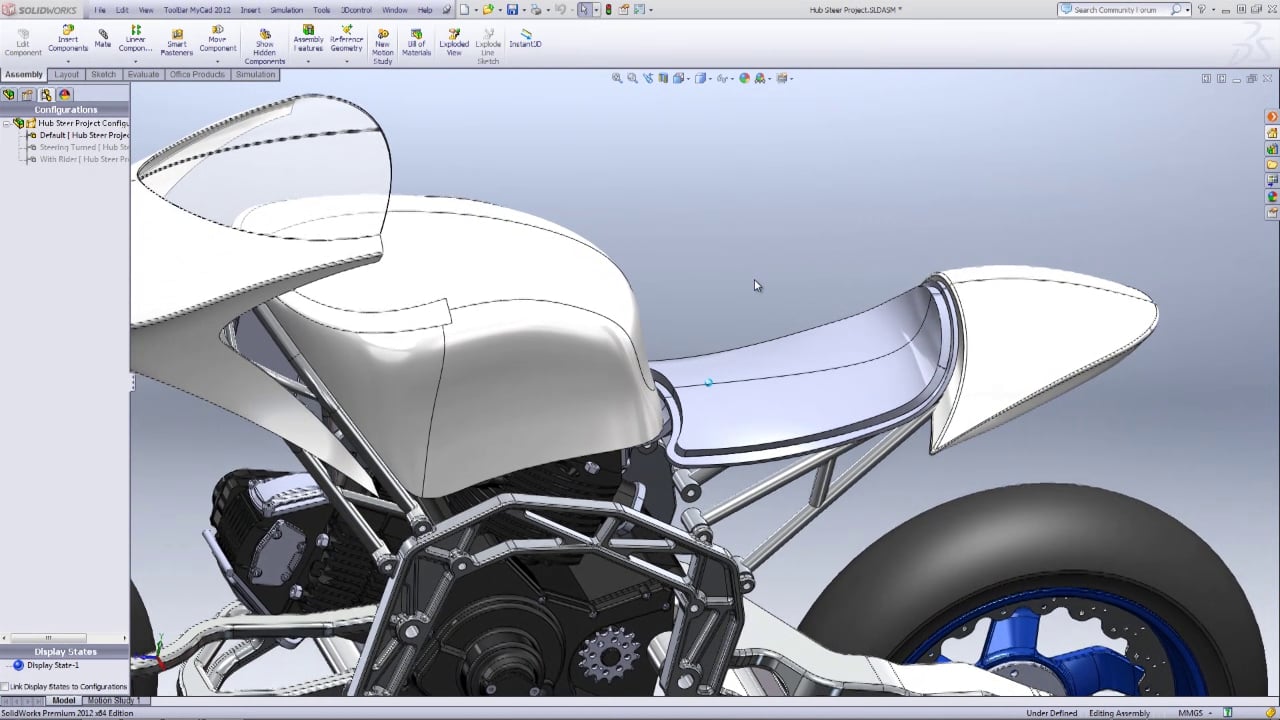This screenshot has height=720, width=1280.
Task: Select the Mate tool
Action: (103, 38)
